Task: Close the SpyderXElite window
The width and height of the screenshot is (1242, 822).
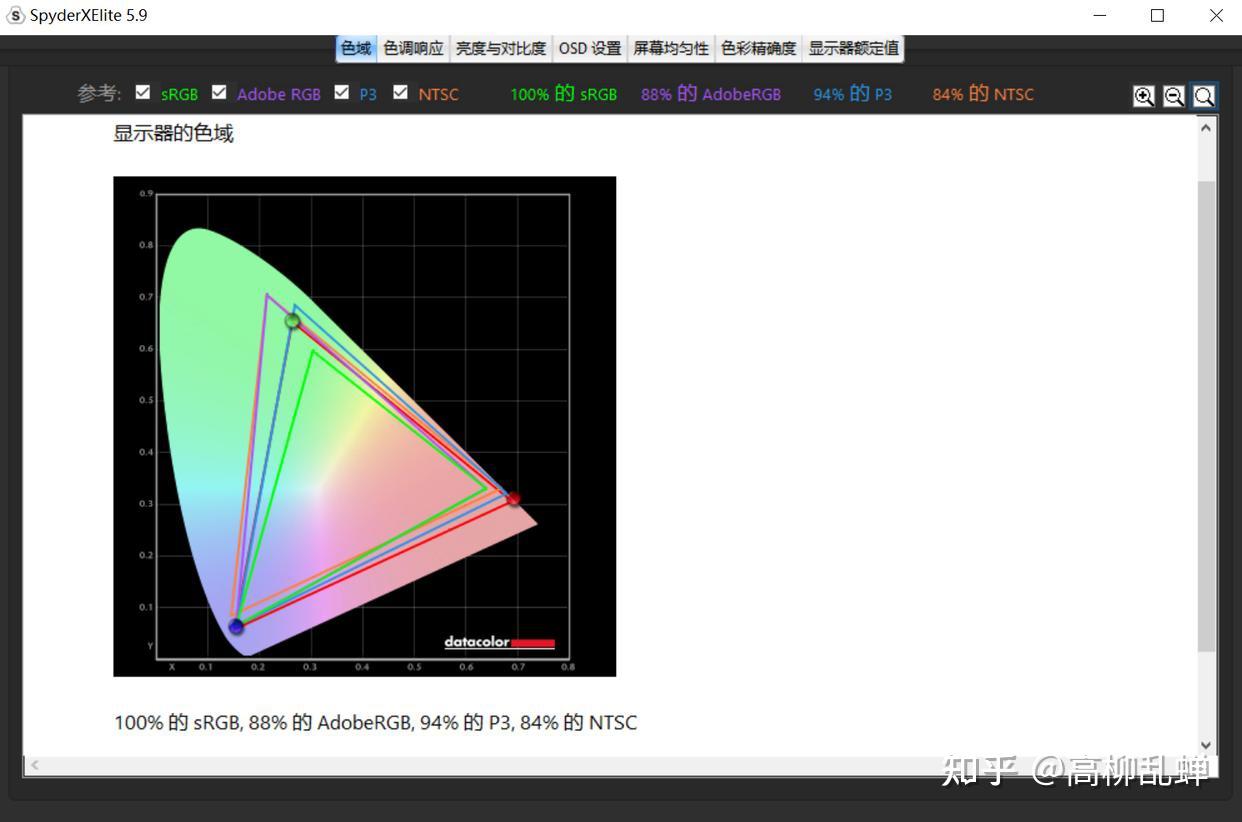Action: click(x=1216, y=16)
